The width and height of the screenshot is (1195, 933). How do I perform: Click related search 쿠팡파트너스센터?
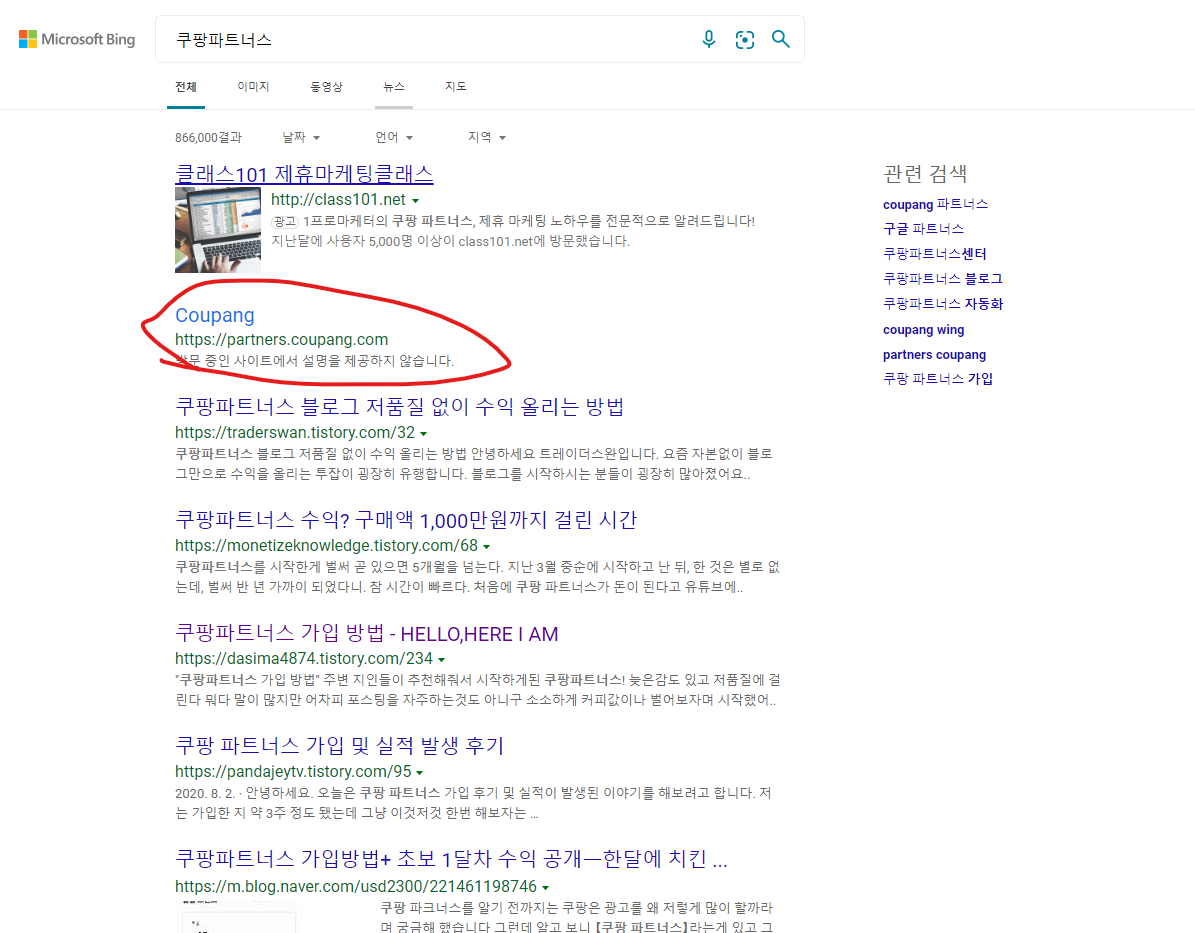pyautogui.click(x=934, y=254)
